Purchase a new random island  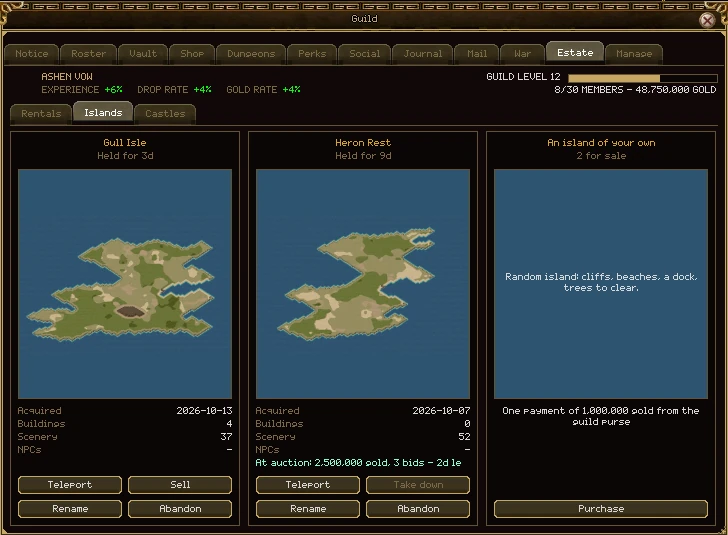(601, 509)
